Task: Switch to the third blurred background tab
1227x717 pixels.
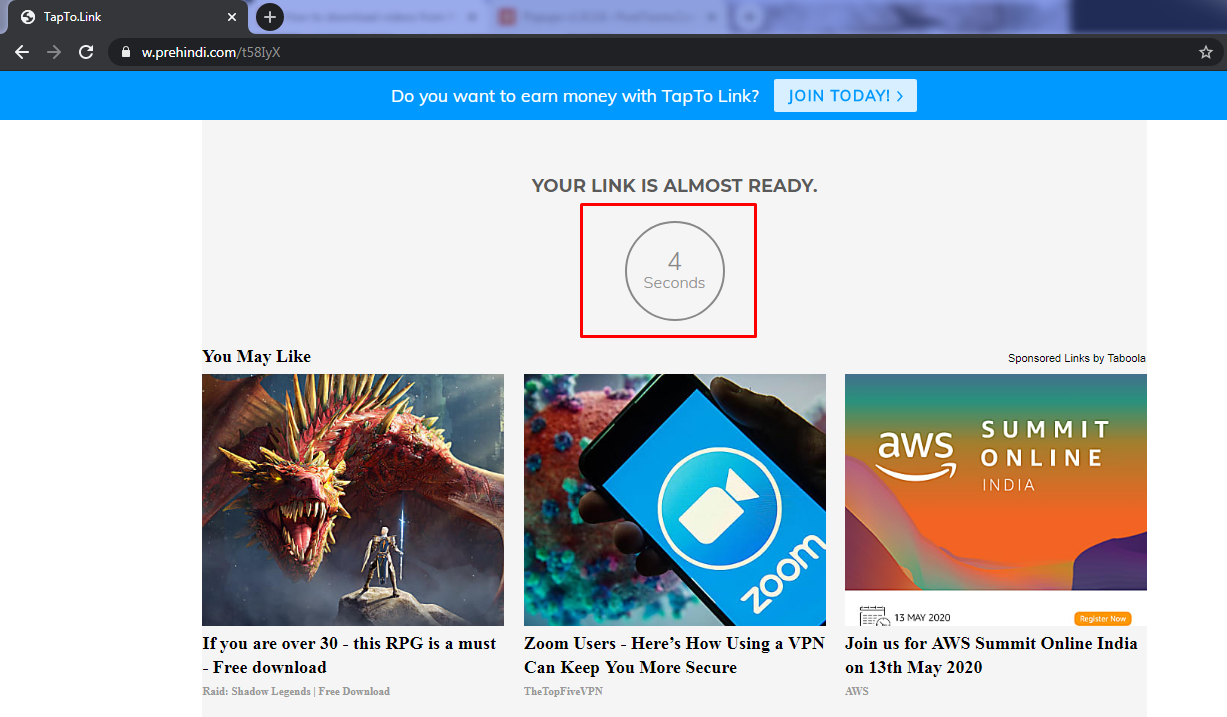Action: (x=610, y=17)
